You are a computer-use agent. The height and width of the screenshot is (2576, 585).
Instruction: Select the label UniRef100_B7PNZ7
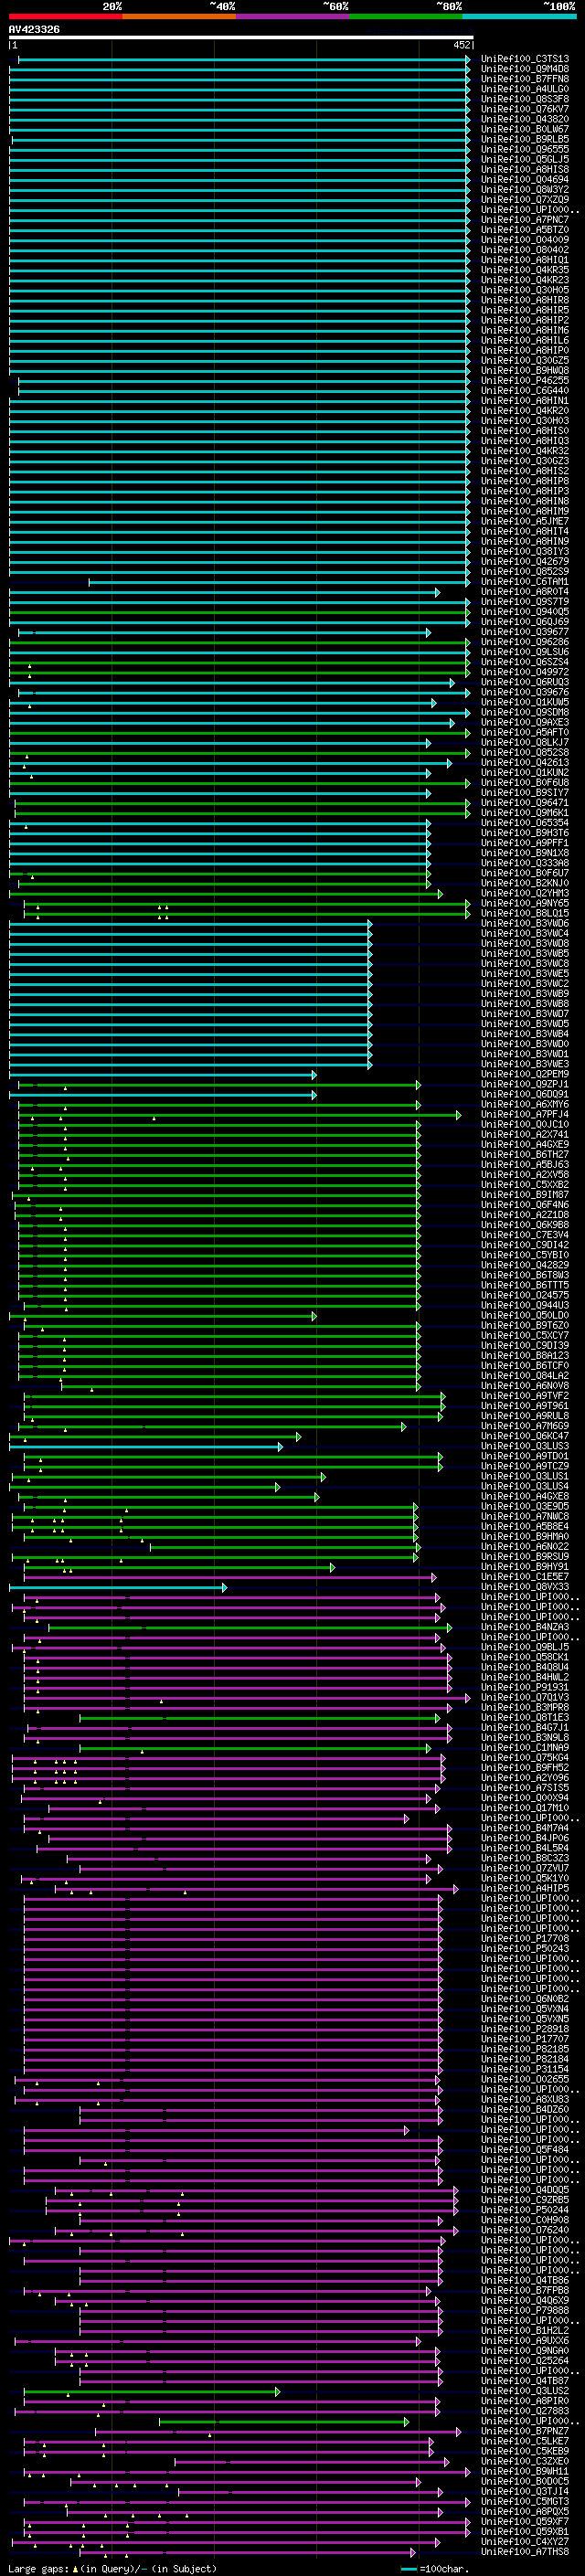[525, 2431]
